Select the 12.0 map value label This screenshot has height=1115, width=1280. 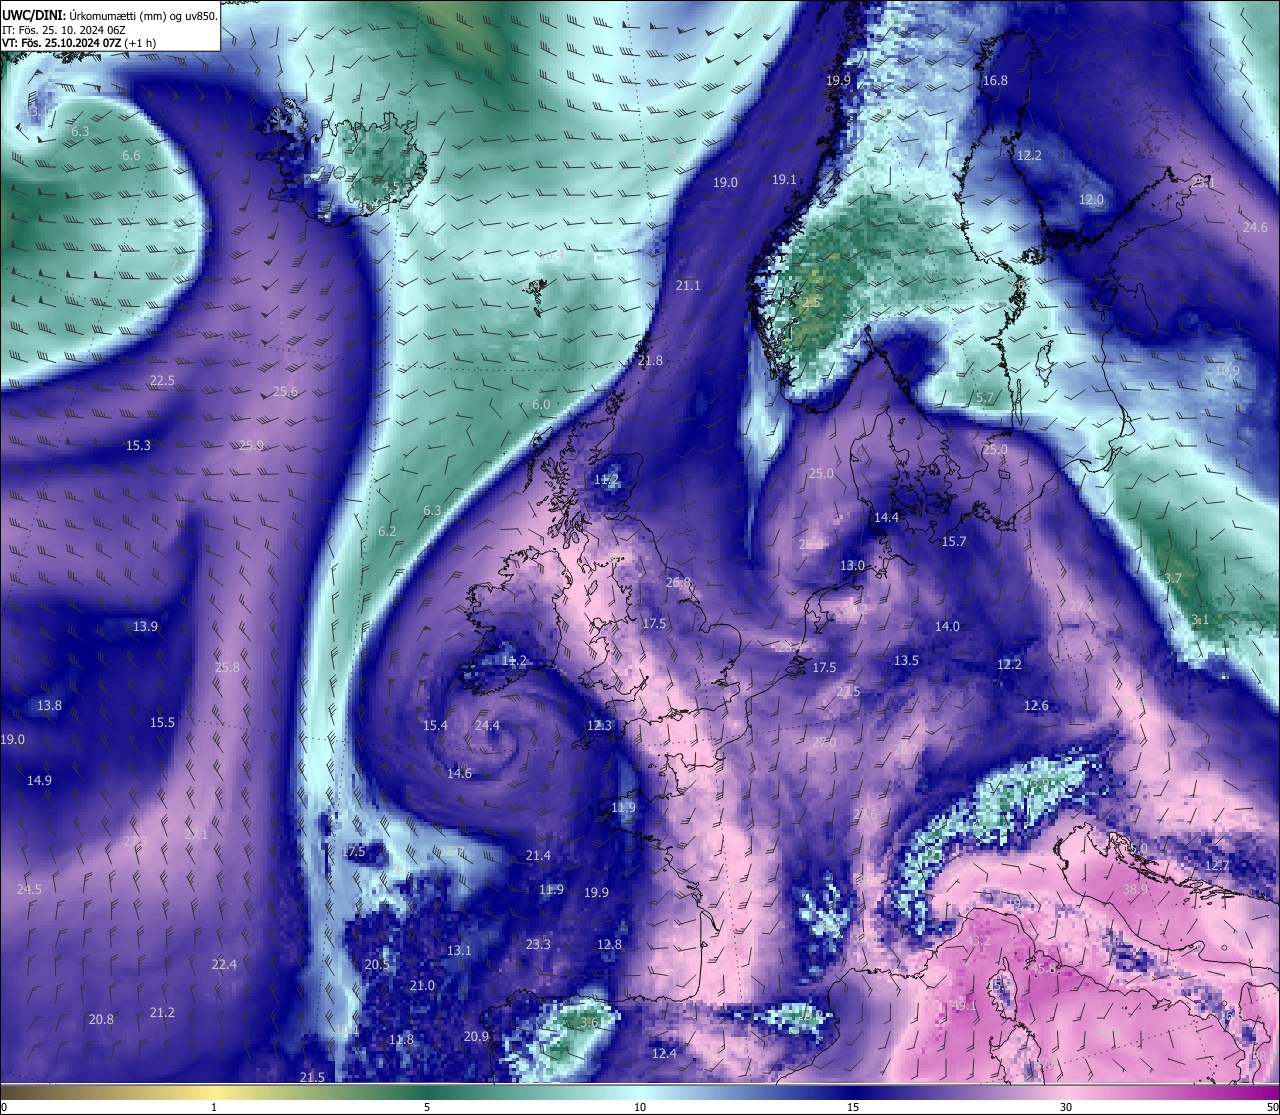click(1091, 200)
